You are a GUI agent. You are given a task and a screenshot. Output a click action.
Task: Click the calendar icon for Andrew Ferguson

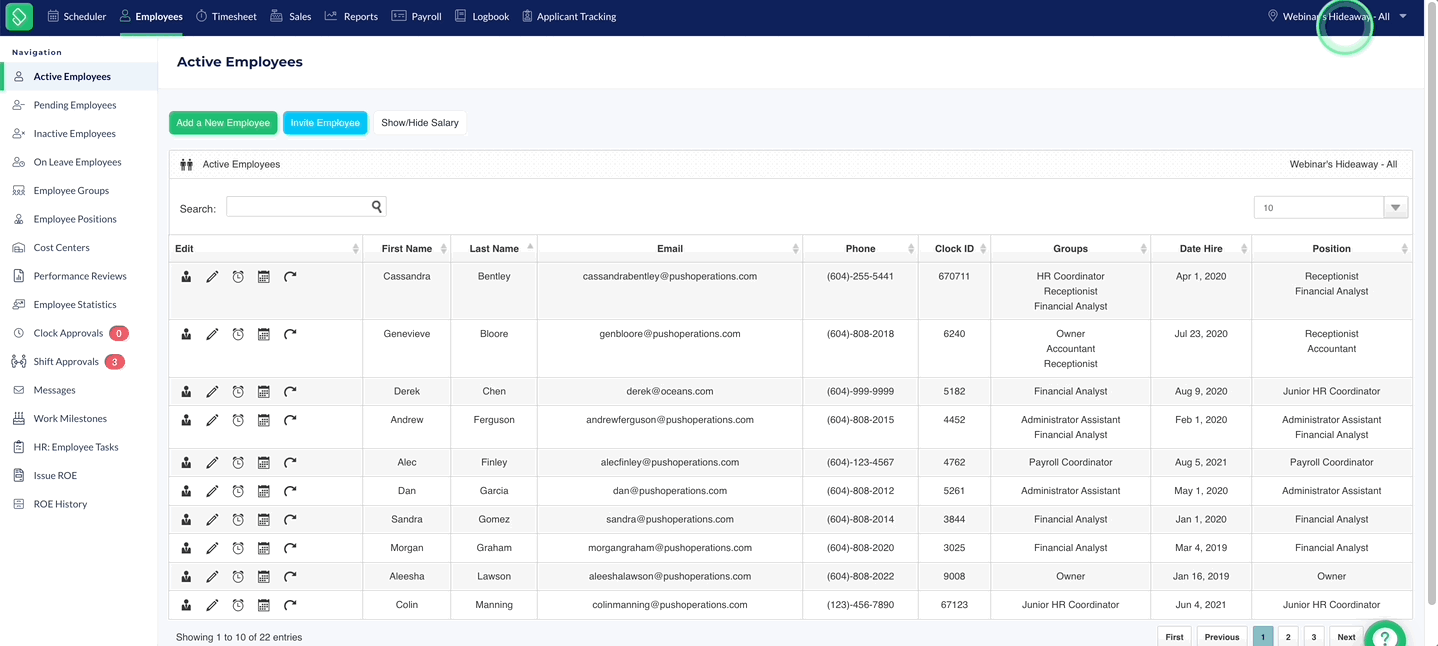click(264, 420)
